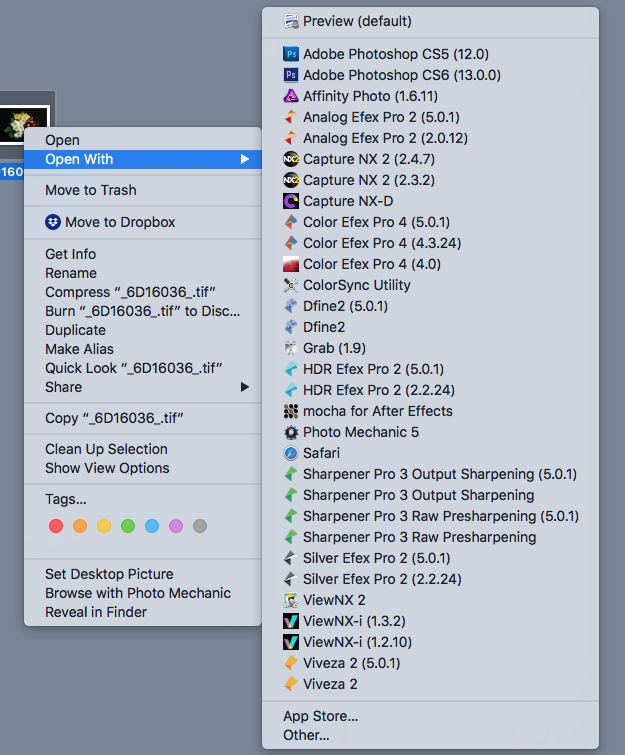This screenshot has width=625, height=755.
Task: Choose Other… to pick an application
Action: [x=430, y=735]
